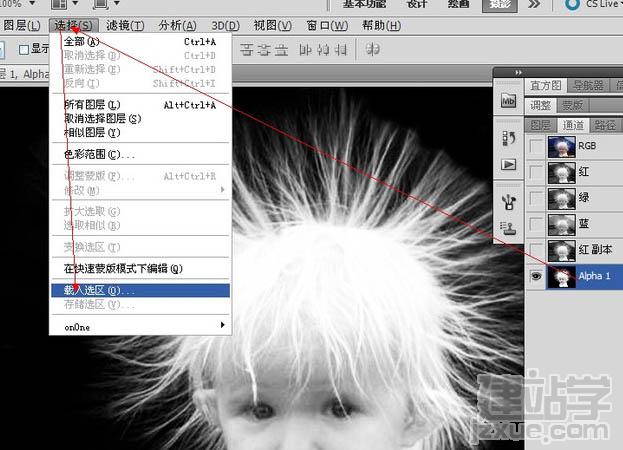The image size is (623, 450).
Task: Select the Alpha 1 channel thumbnail
Action: (x=561, y=277)
